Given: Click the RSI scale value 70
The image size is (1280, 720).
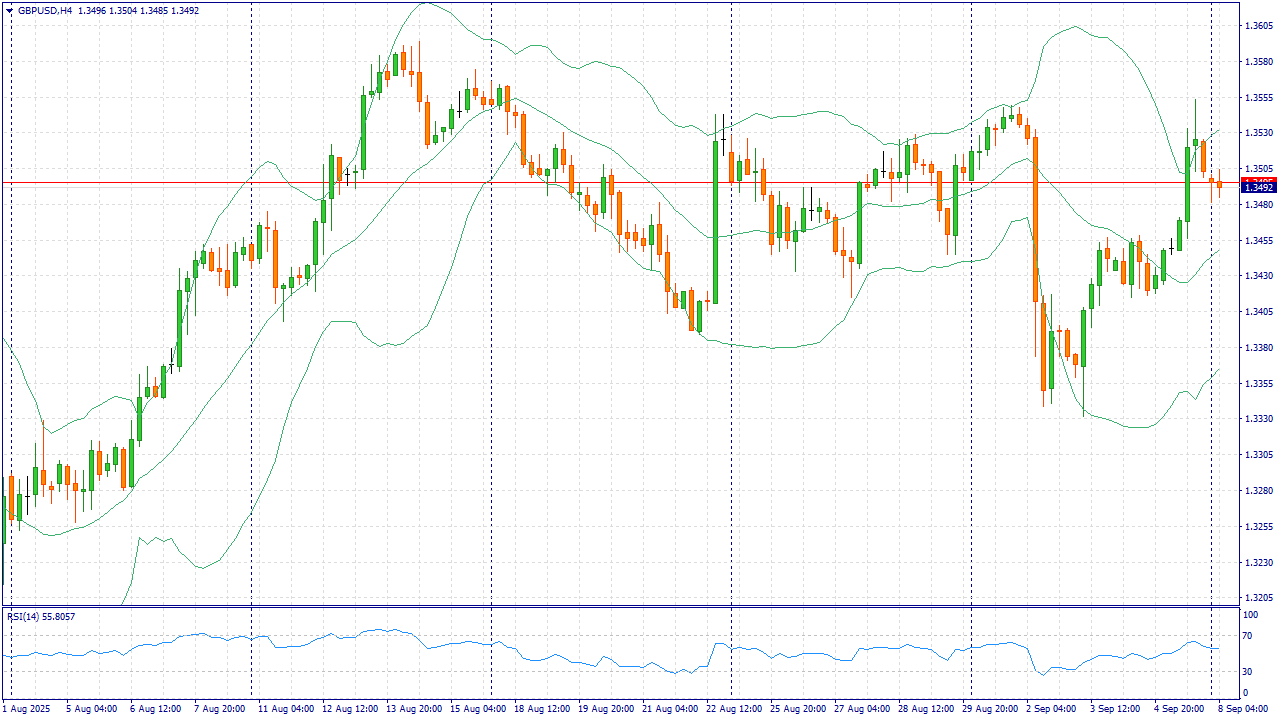Looking at the screenshot, I should [1247, 635].
